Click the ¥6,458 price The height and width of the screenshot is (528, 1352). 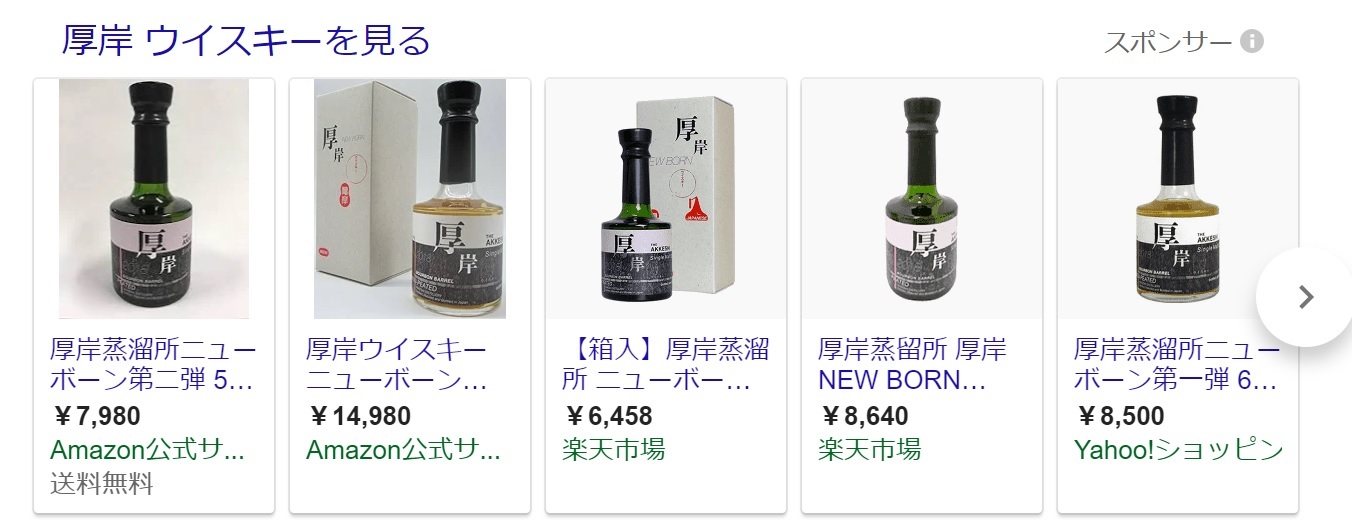tap(608, 416)
